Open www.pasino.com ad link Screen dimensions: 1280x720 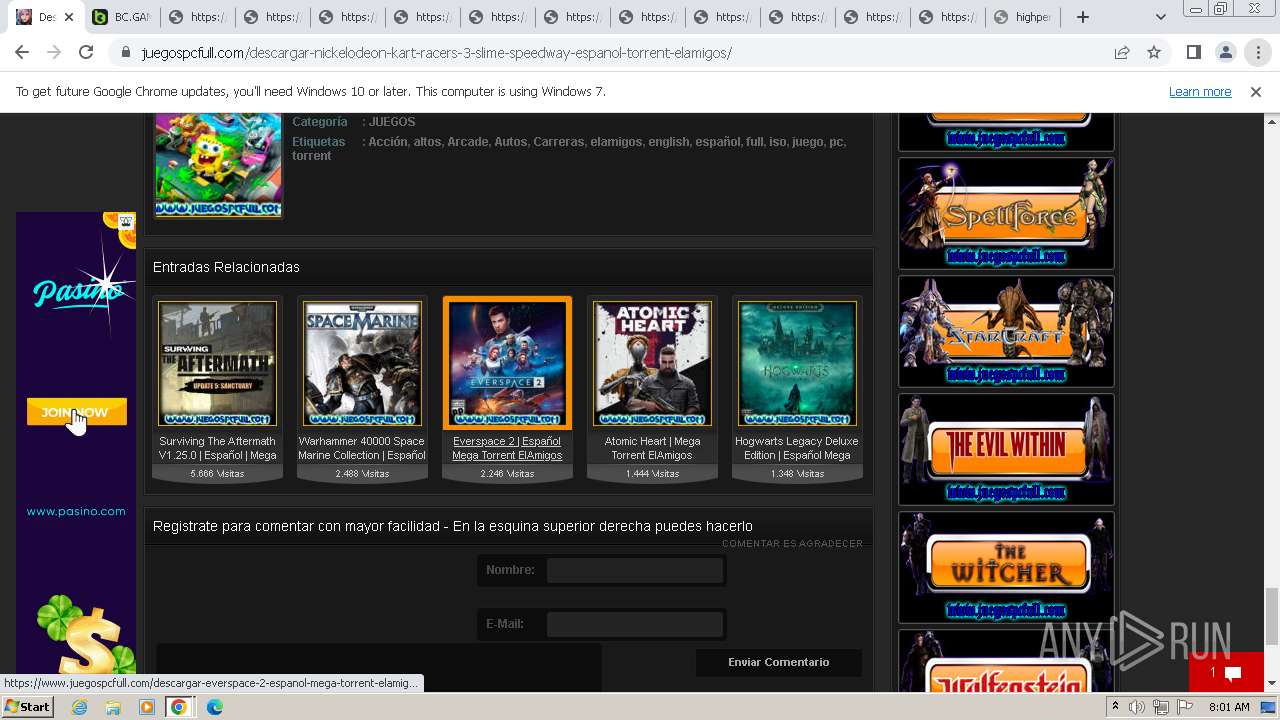coord(76,511)
